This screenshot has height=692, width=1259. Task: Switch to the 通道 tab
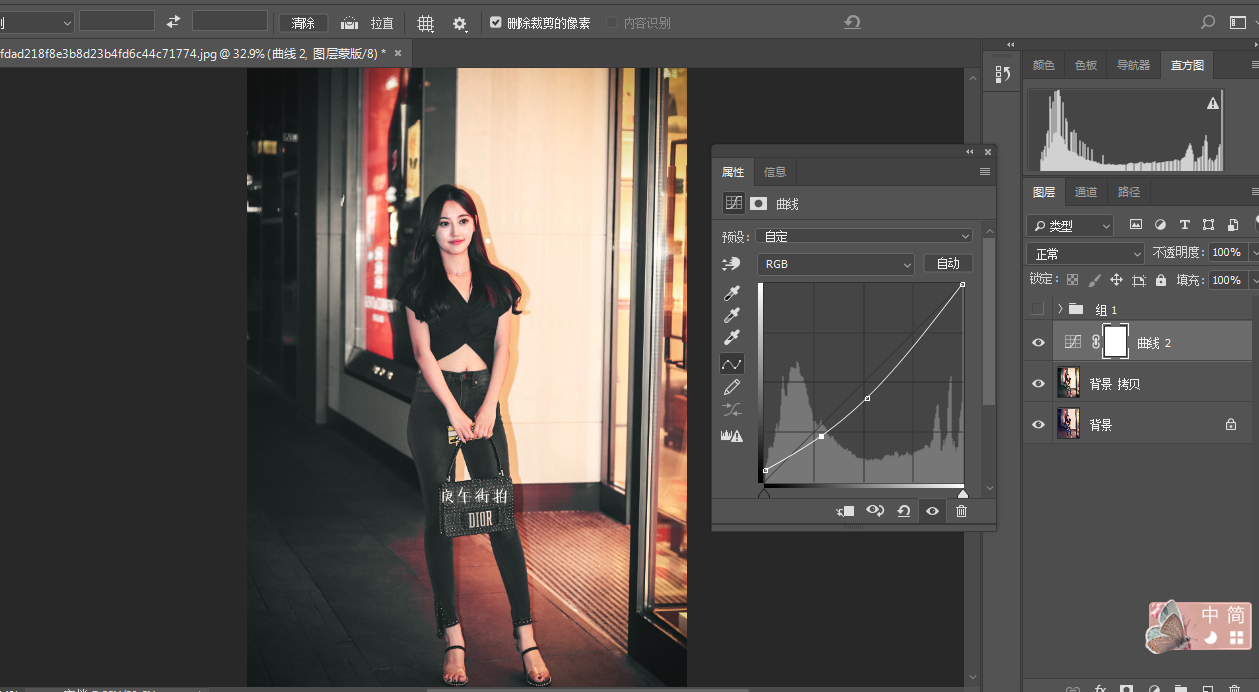click(1086, 192)
